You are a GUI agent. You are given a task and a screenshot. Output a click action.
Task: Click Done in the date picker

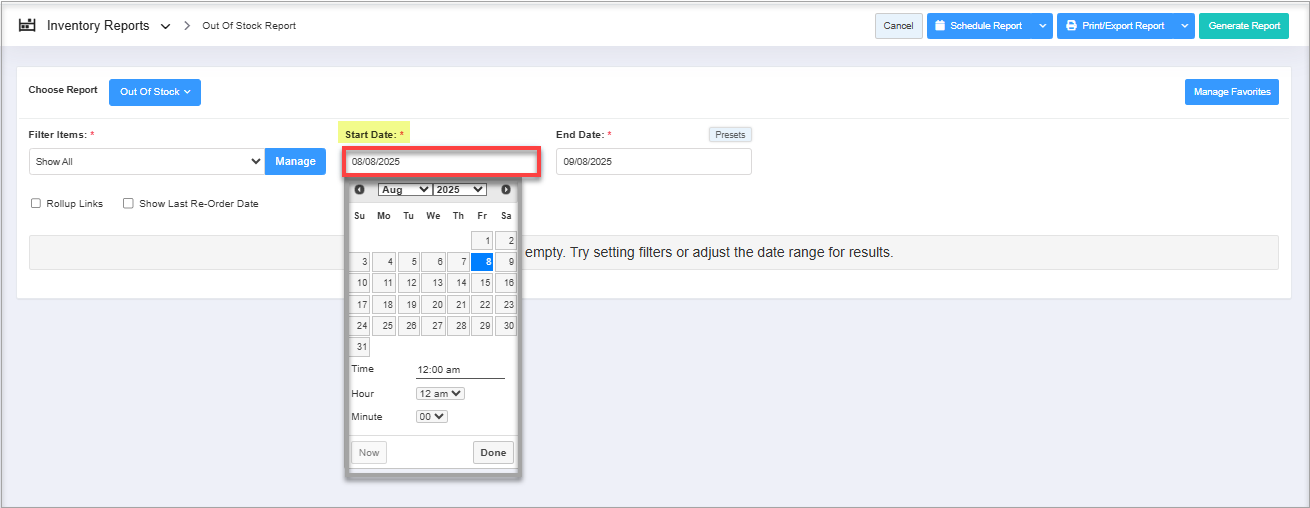pyautogui.click(x=493, y=453)
